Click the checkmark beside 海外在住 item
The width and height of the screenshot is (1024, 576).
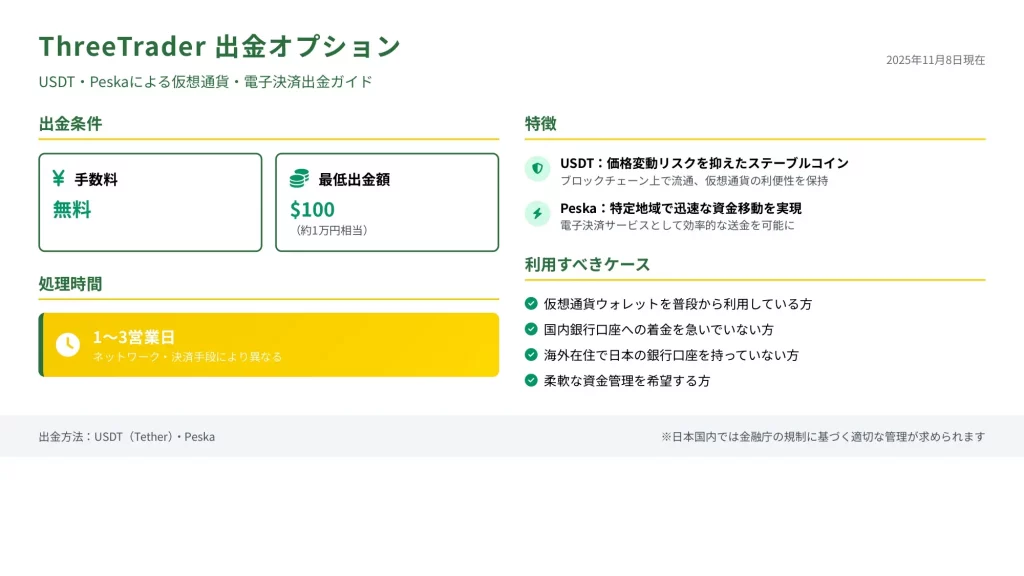531,355
